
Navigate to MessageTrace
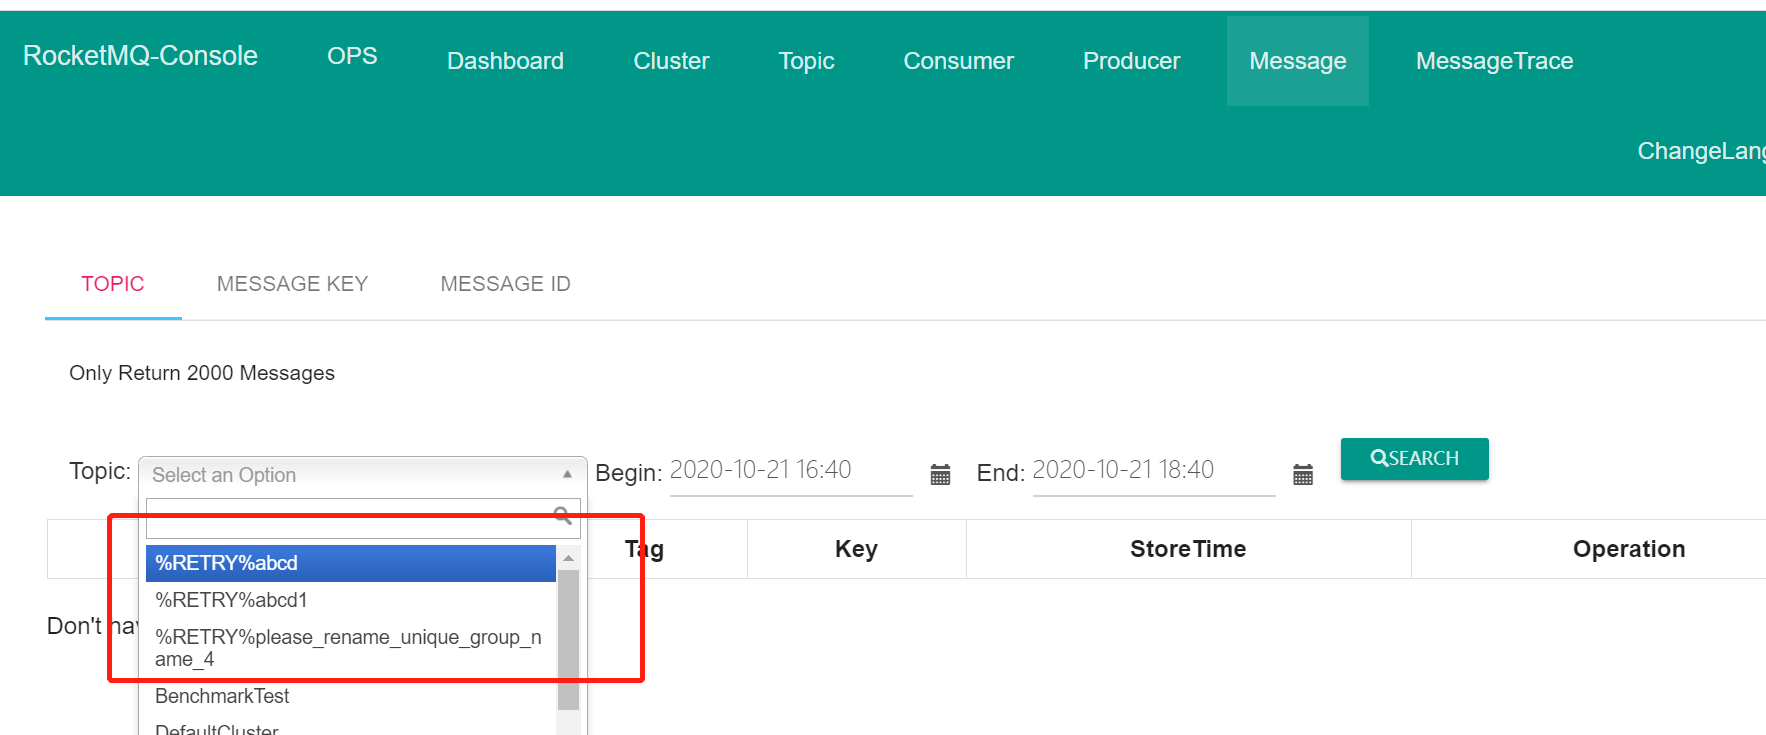[x=1494, y=61]
